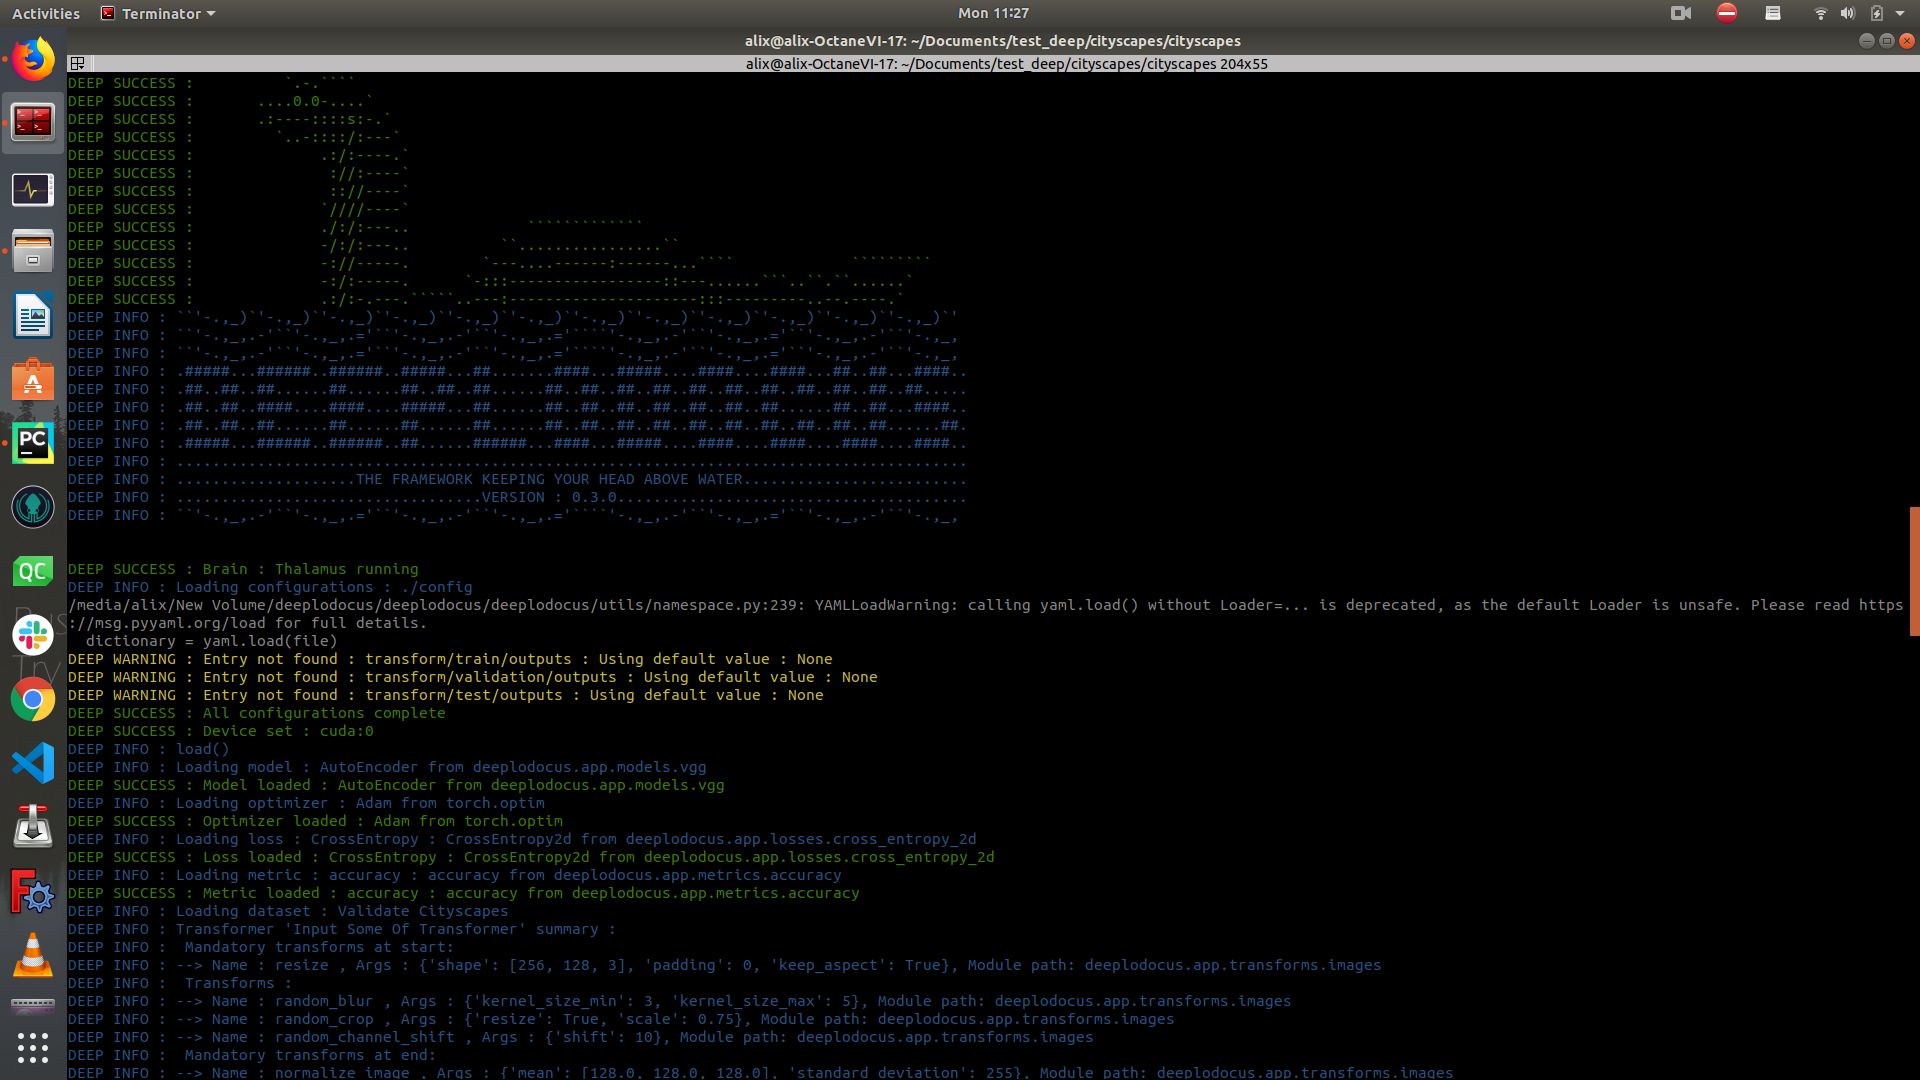This screenshot has height=1080, width=1920.
Task: Open VLC media player from the dock
Action: coord(33,955)
